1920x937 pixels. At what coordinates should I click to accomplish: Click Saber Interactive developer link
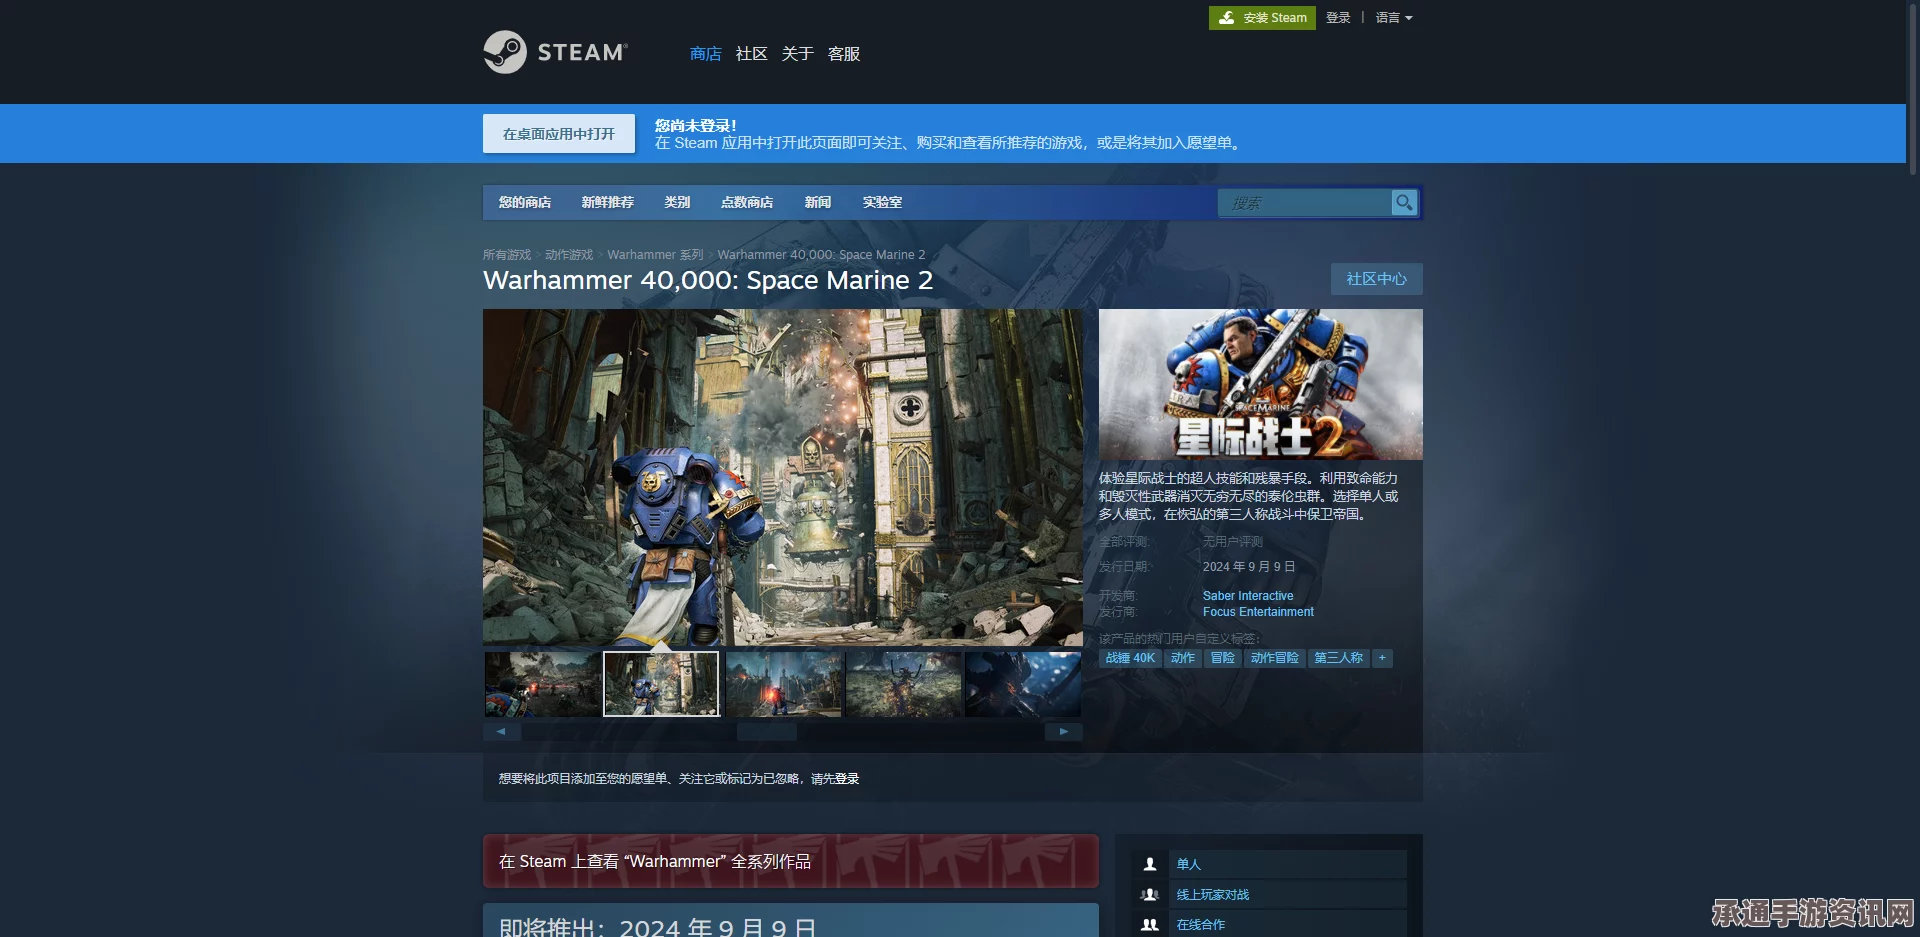click(1248, 596)
